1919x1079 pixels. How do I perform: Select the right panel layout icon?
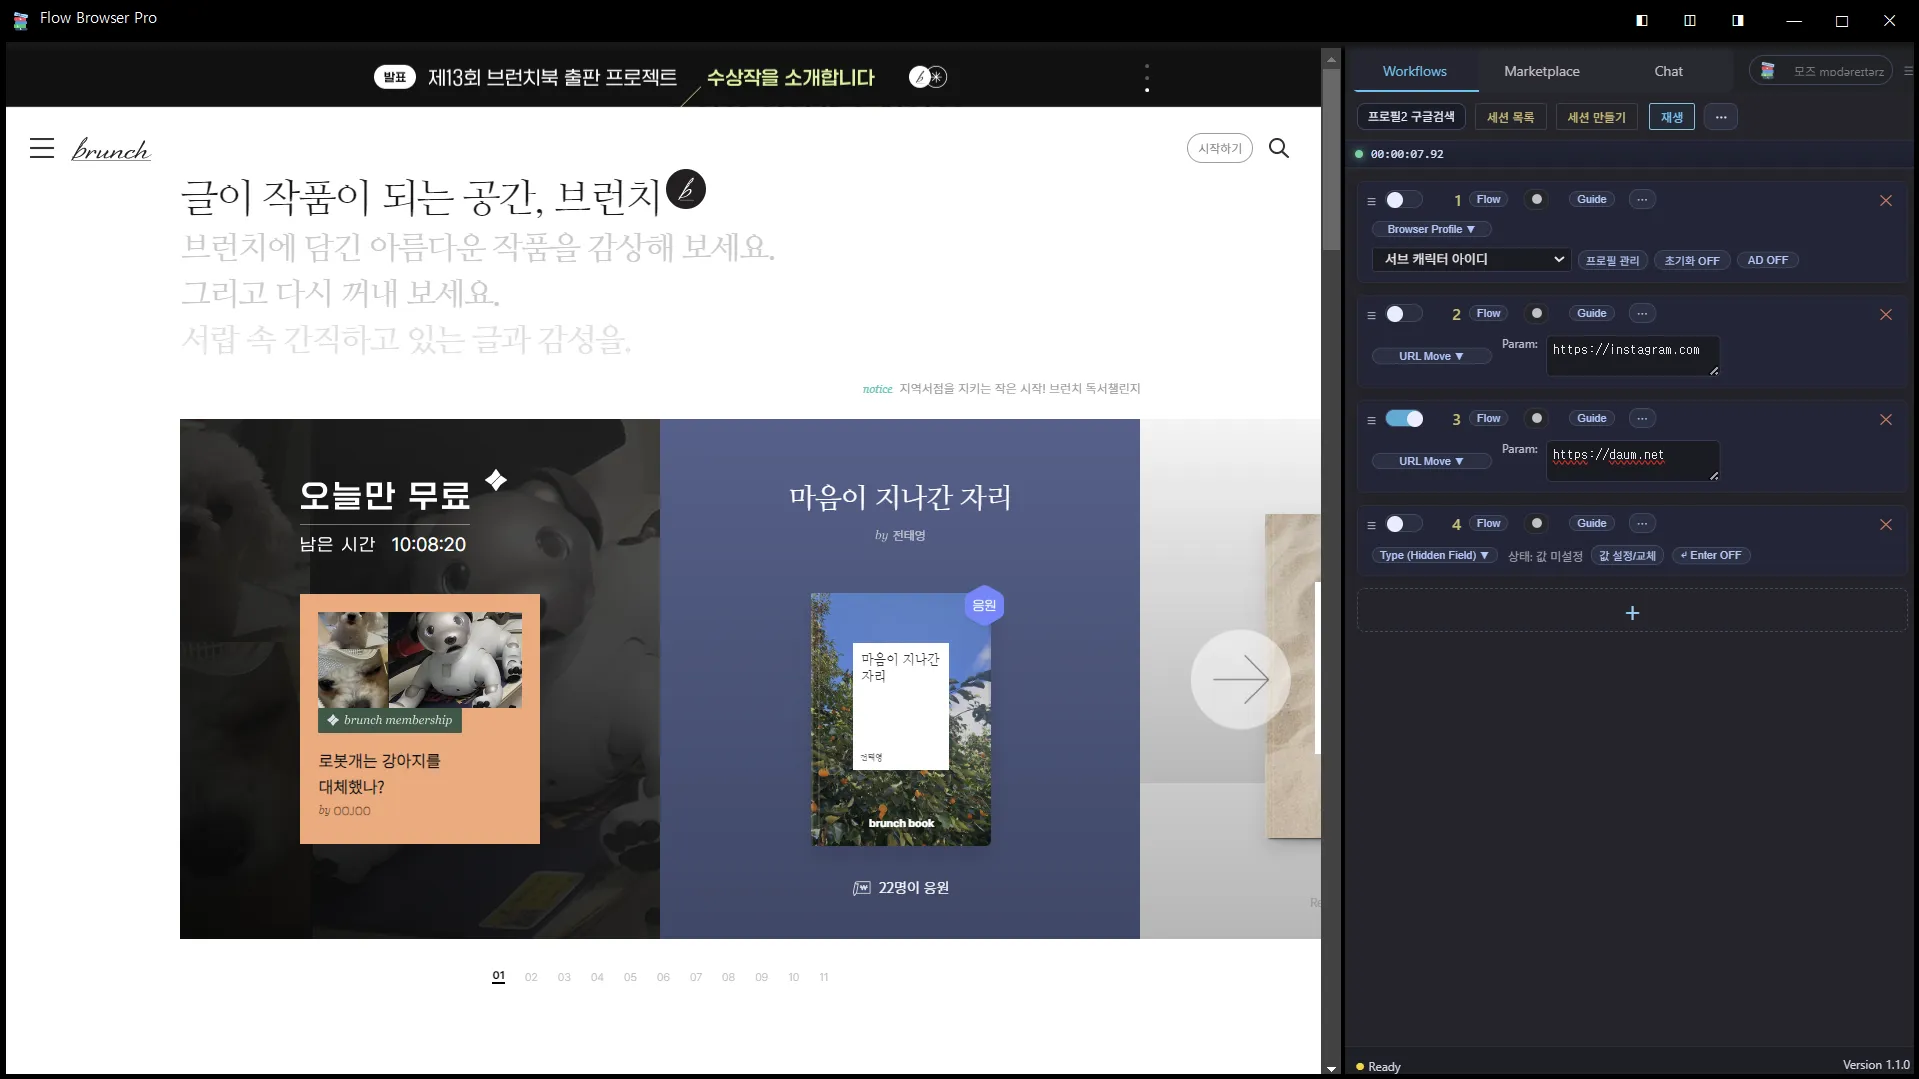pos(1738,20)
